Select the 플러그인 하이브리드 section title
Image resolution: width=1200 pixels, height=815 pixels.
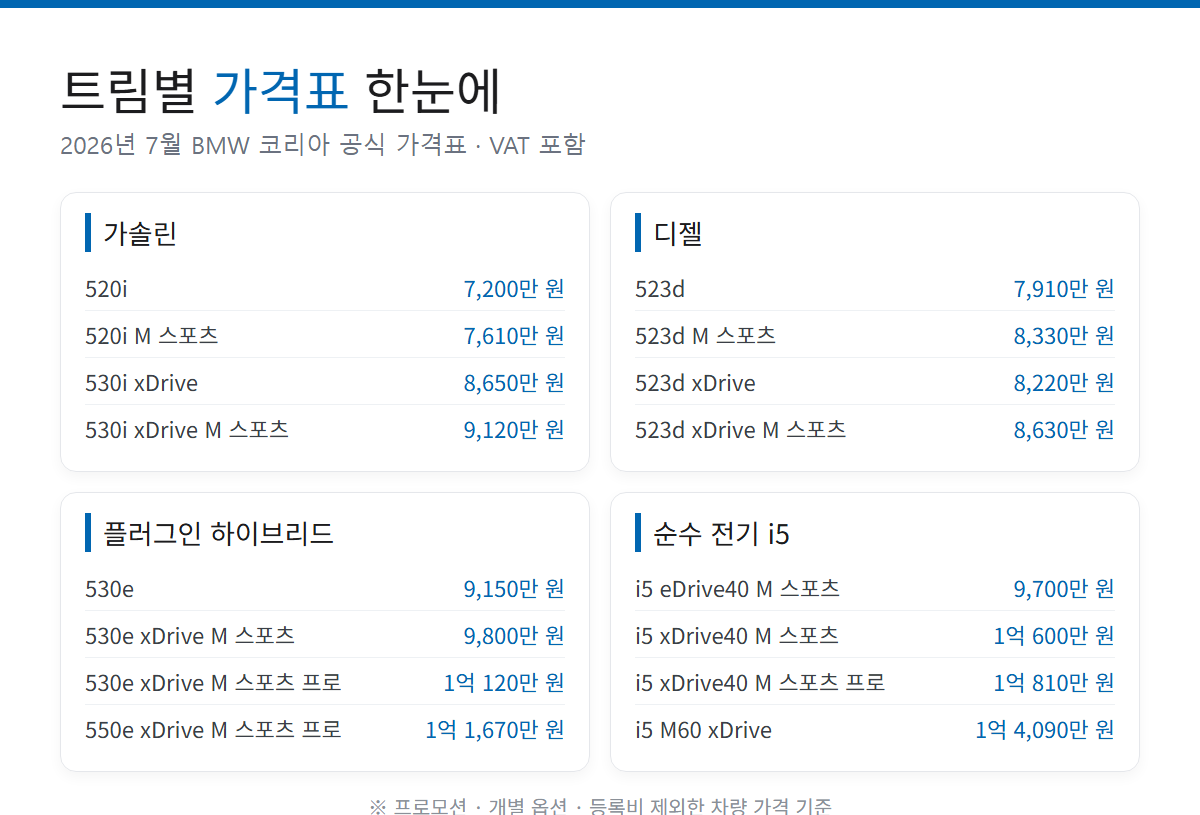[218, 533]
